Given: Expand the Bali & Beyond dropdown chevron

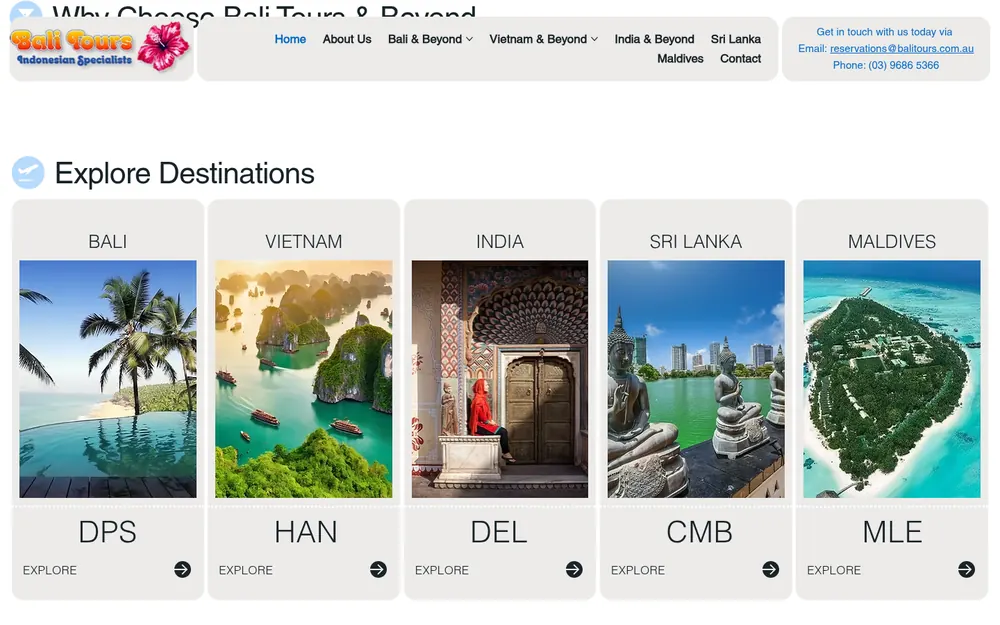Looking at the screenshot, I should (x=469, y=40).
